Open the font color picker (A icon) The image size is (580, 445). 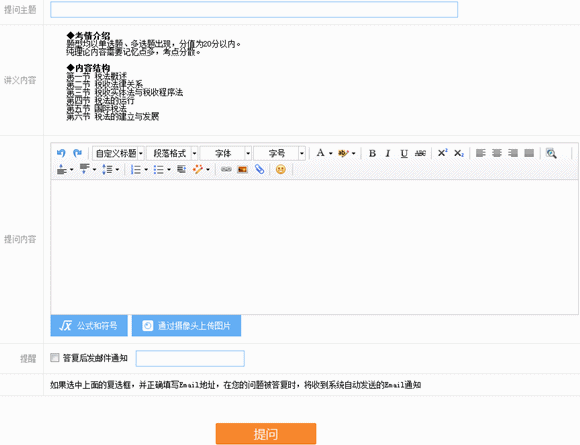(320, 153)
